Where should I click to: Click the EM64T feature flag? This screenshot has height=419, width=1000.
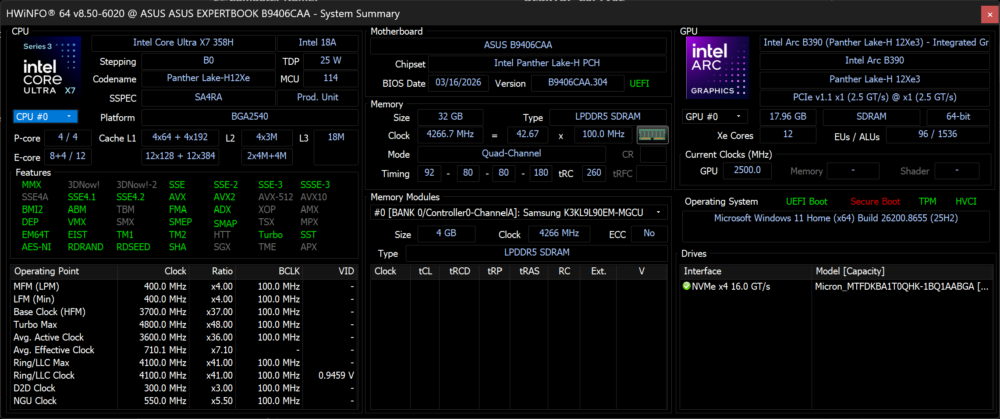[34, 234]
